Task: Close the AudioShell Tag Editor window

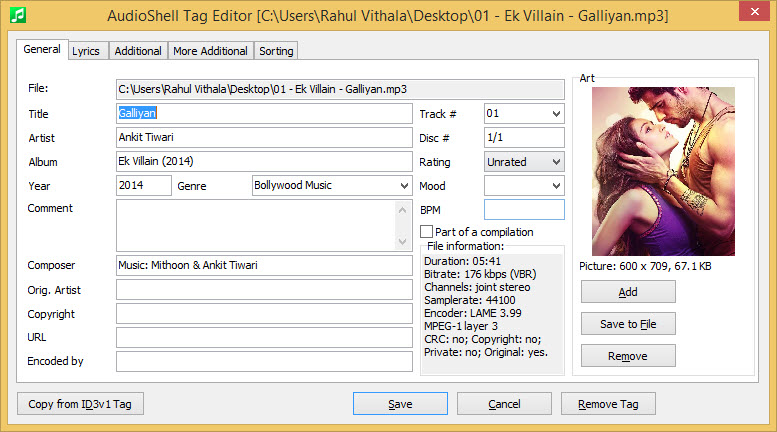Action: point(754,11)
